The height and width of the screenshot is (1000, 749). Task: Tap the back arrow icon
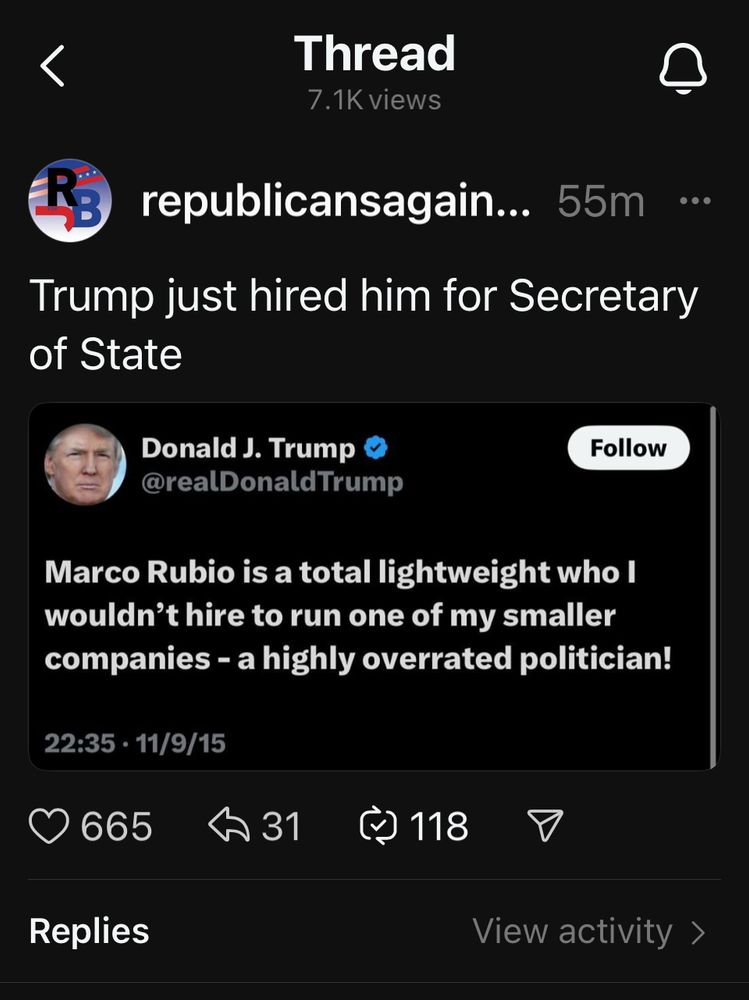52,68
